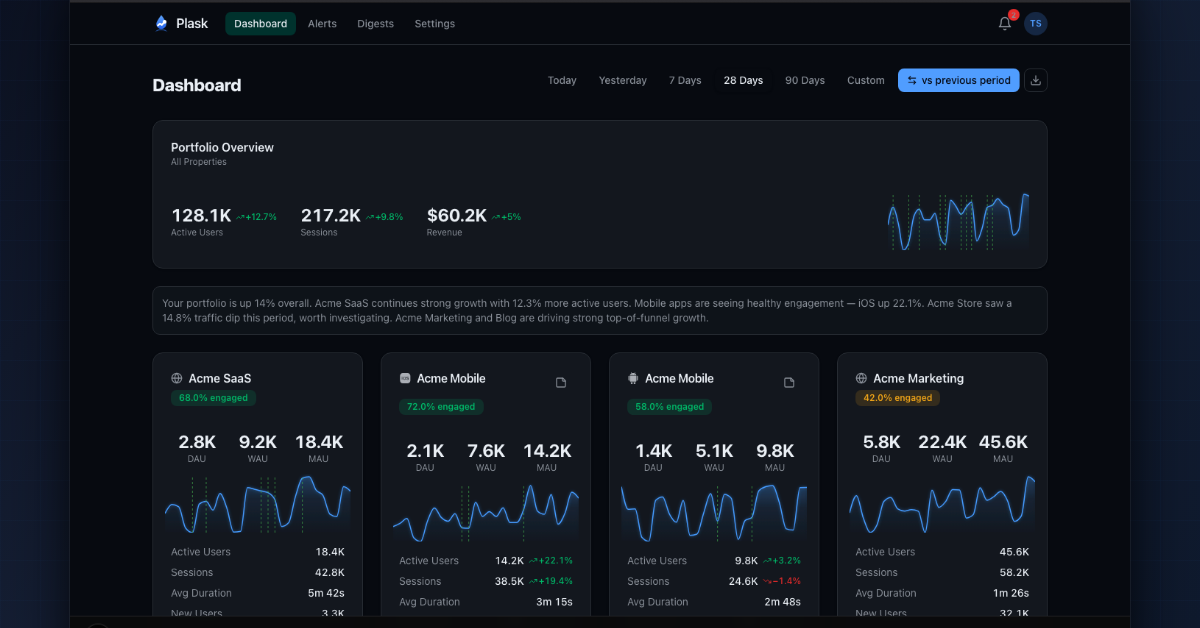The height and width of the screenshot is (628, 1200).
Task: Toggle the vs previous period comparison
Action: click(x=958, y=80)
